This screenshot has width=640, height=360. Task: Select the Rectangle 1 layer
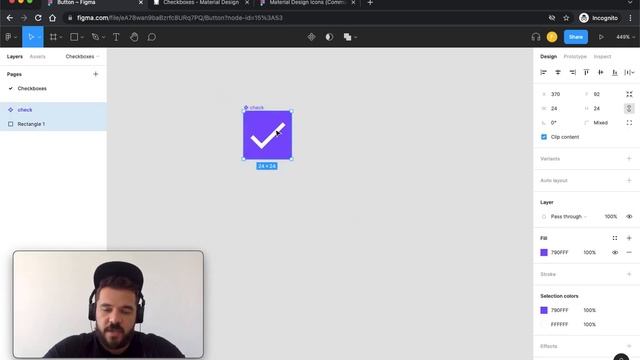click(53, 124)
